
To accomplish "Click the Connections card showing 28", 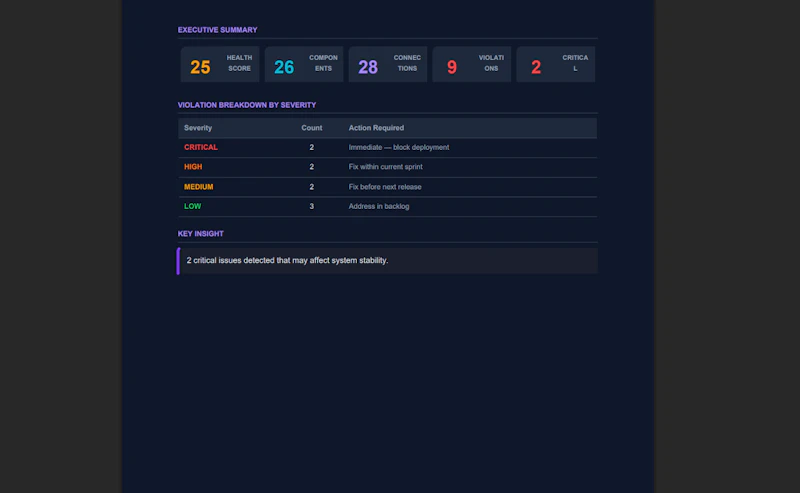I will (388, 64).
